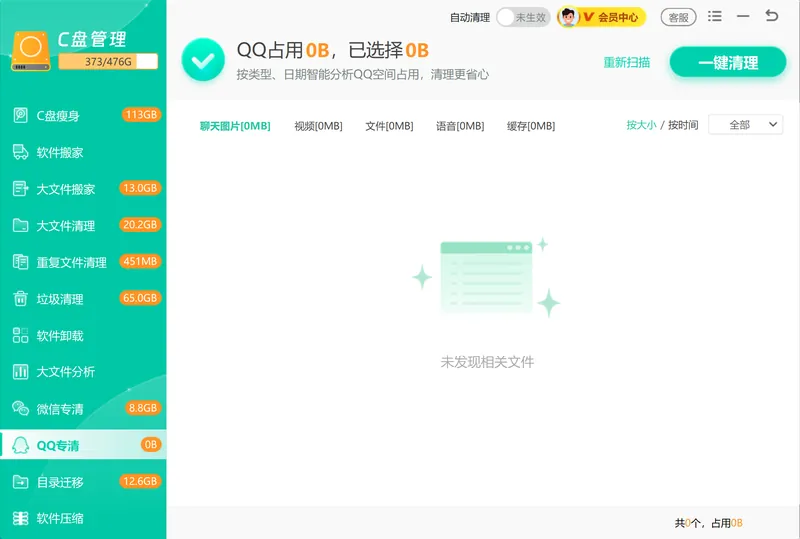Switch to the 缓存[0MB] tab
Viewport: 800px width, 539px height.
531,126
